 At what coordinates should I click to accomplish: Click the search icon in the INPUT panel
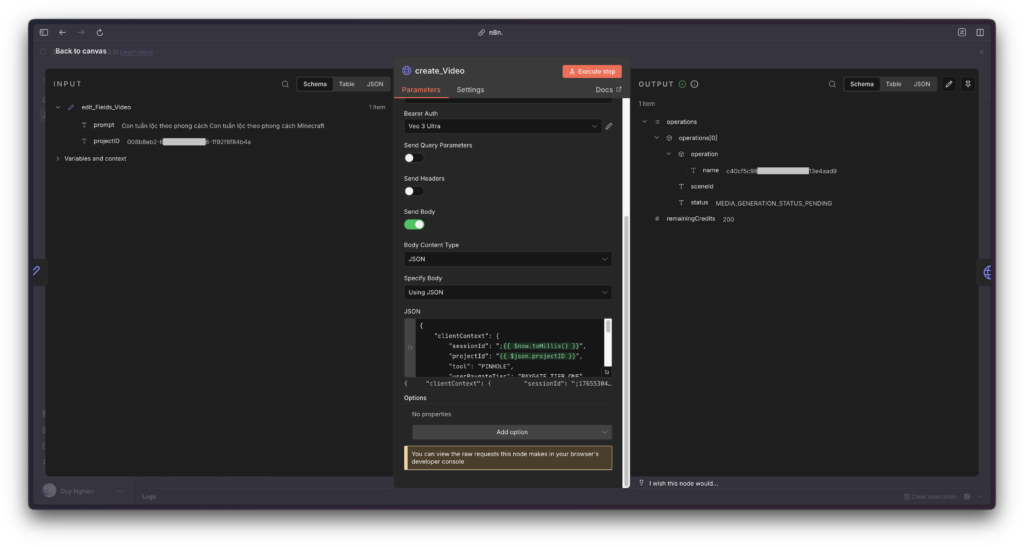click(x=285, y=84)
